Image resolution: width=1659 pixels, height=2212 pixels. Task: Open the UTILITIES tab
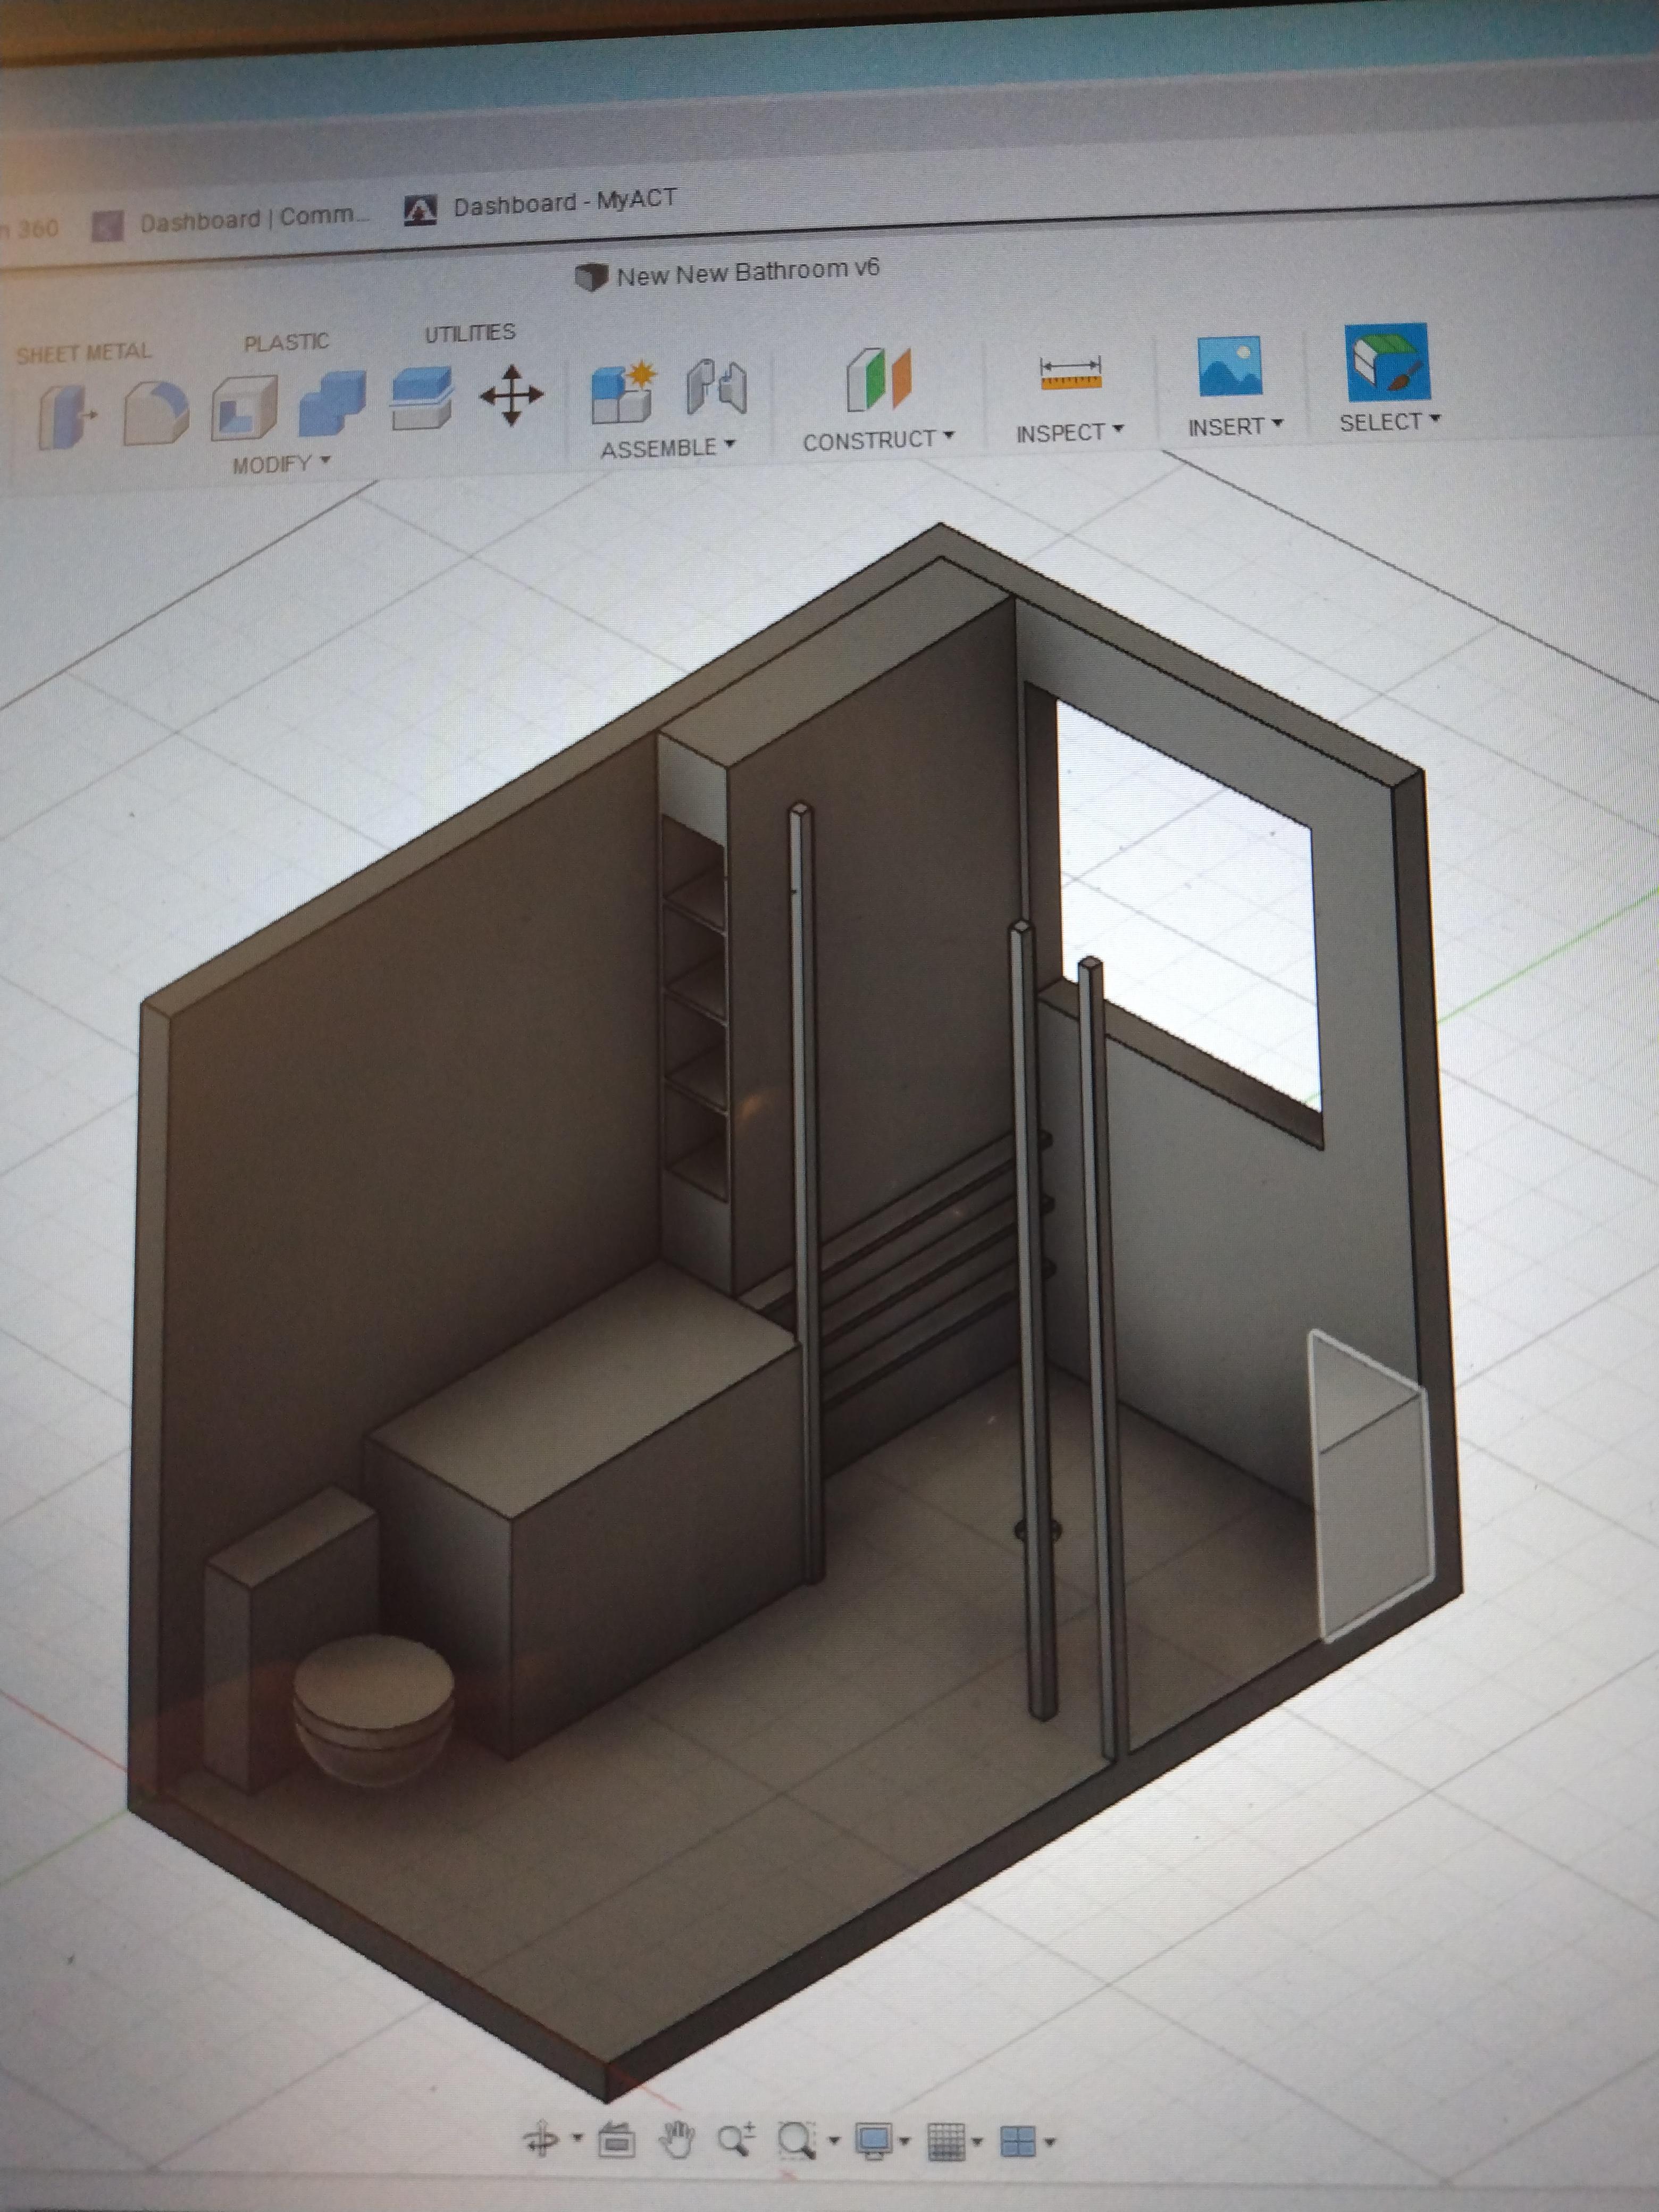[469, 333]
